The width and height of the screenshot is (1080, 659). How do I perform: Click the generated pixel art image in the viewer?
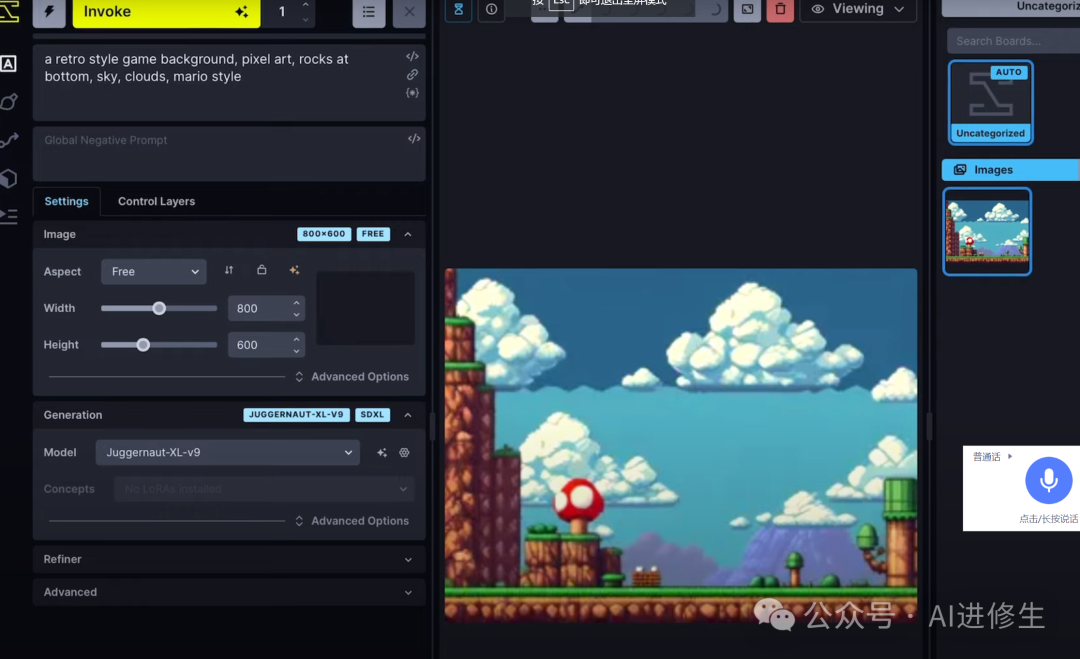pos(681,445)
